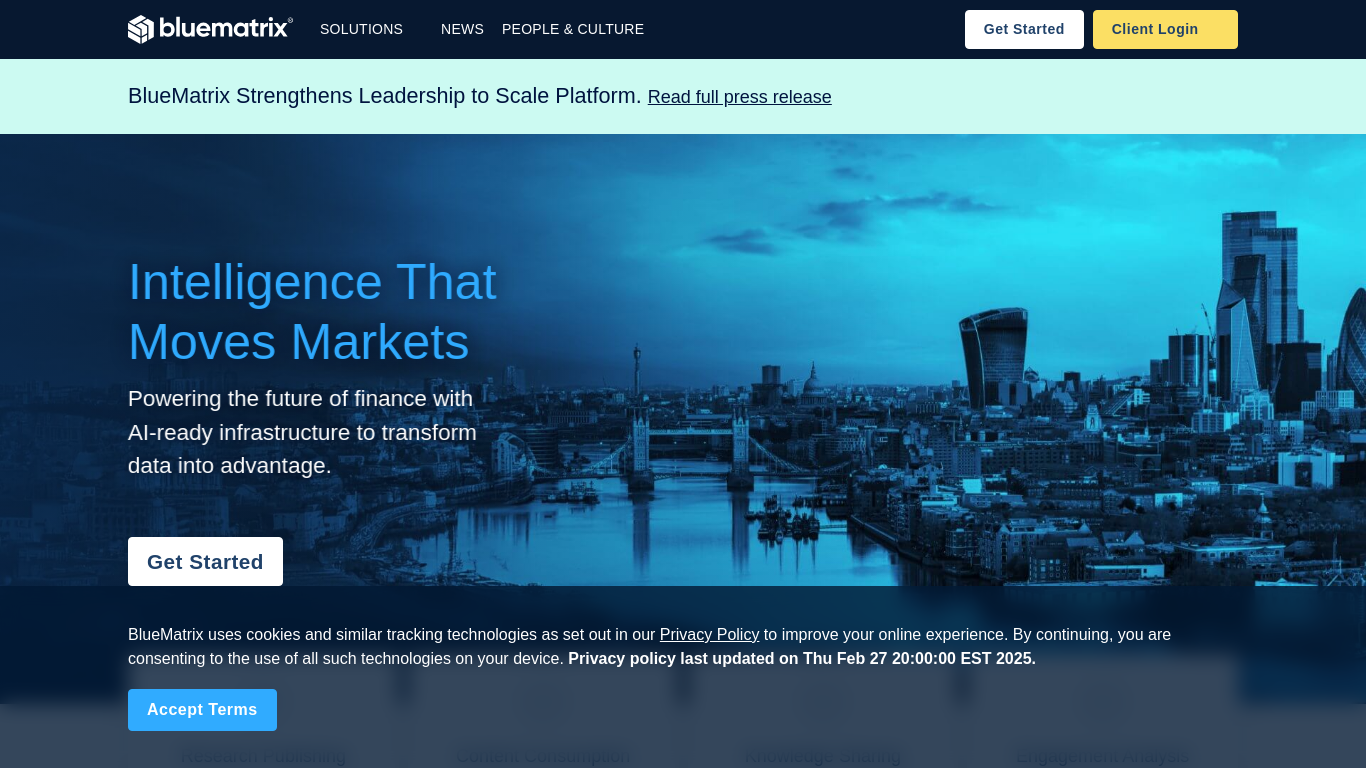1366x768 pixels.
Task: Click the 'Powering the future of finance' paragraph
Action: point(302,432)
